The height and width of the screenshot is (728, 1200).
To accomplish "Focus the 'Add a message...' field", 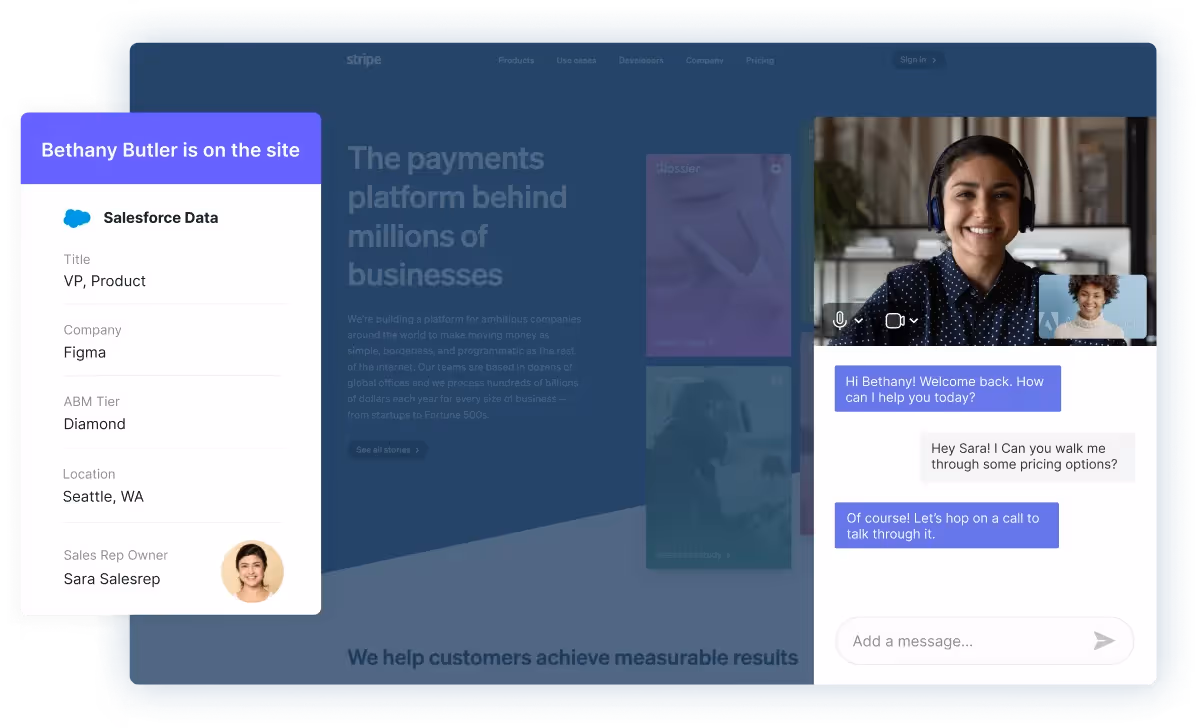I will pos(985,641).
